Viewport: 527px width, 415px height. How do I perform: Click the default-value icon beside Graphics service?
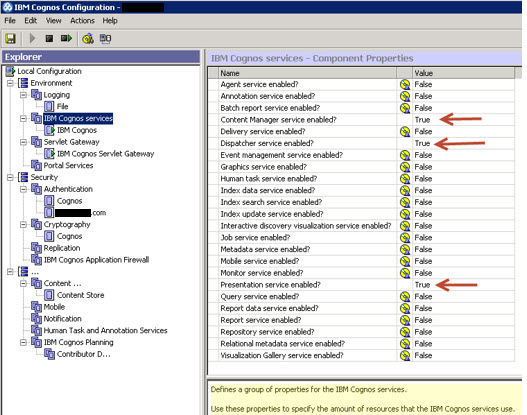pyautogui.click(x=405, y=167)
